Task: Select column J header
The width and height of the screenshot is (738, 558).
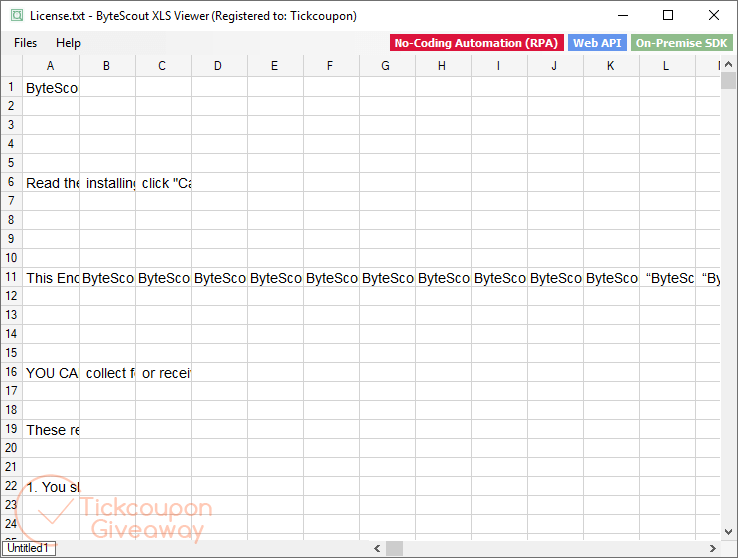Action: tap(555, 66)
